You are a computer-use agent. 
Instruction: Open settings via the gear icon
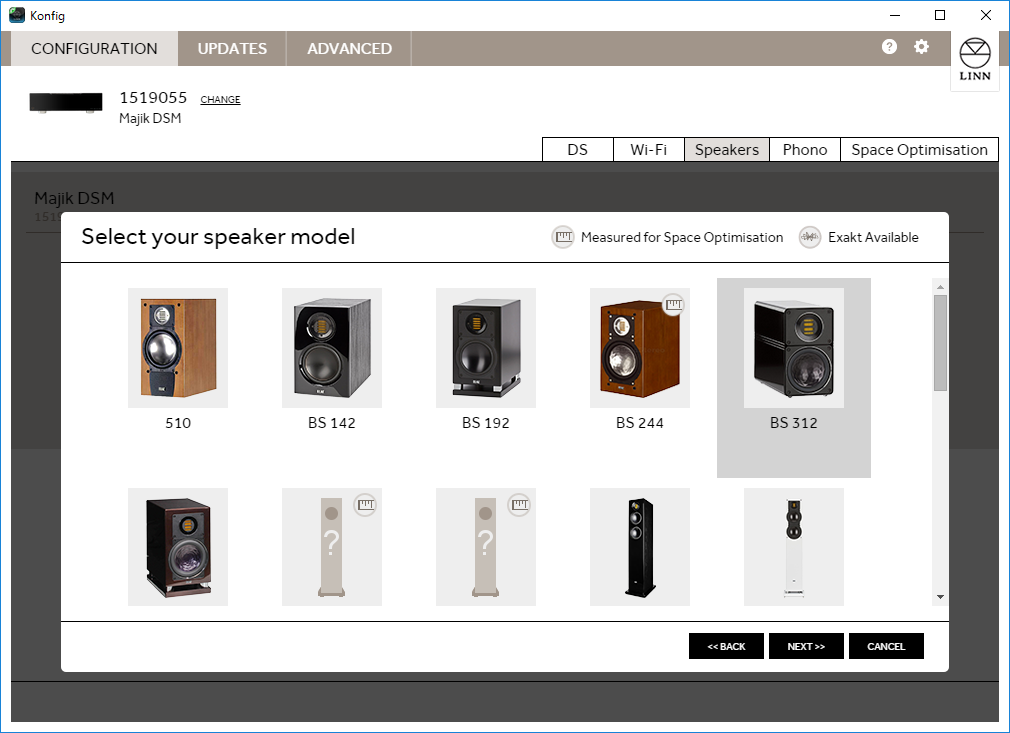pos(921,46)
